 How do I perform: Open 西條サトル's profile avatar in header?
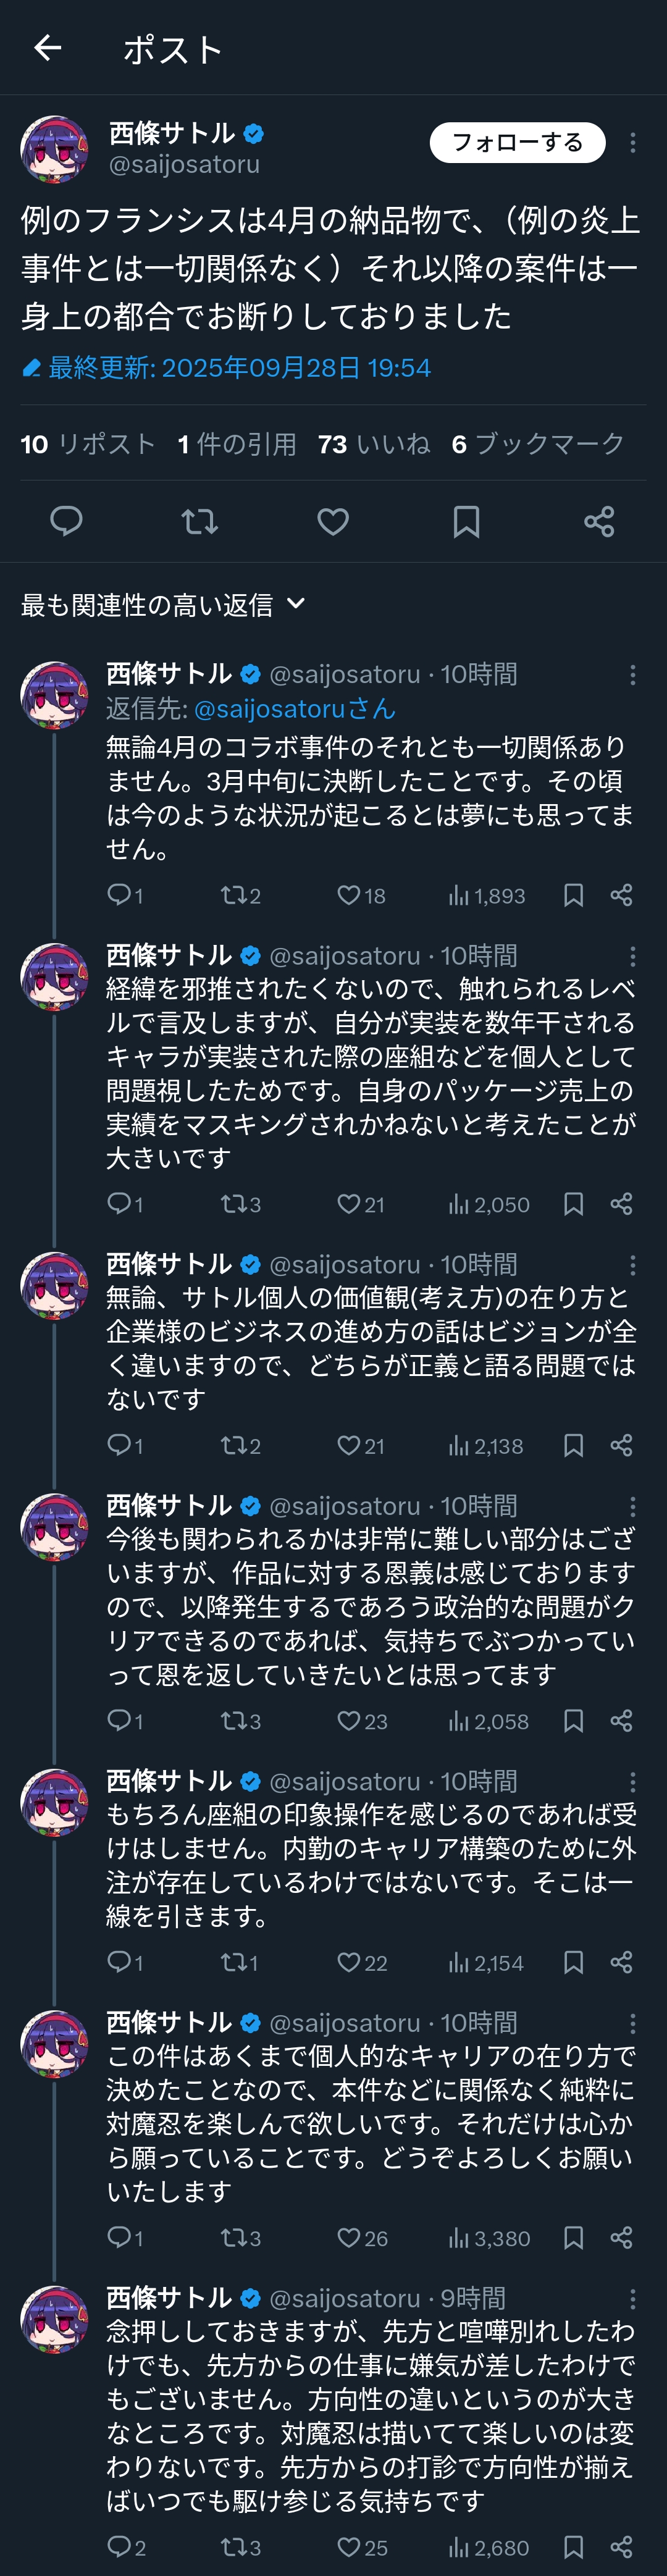tap(54, 148)
